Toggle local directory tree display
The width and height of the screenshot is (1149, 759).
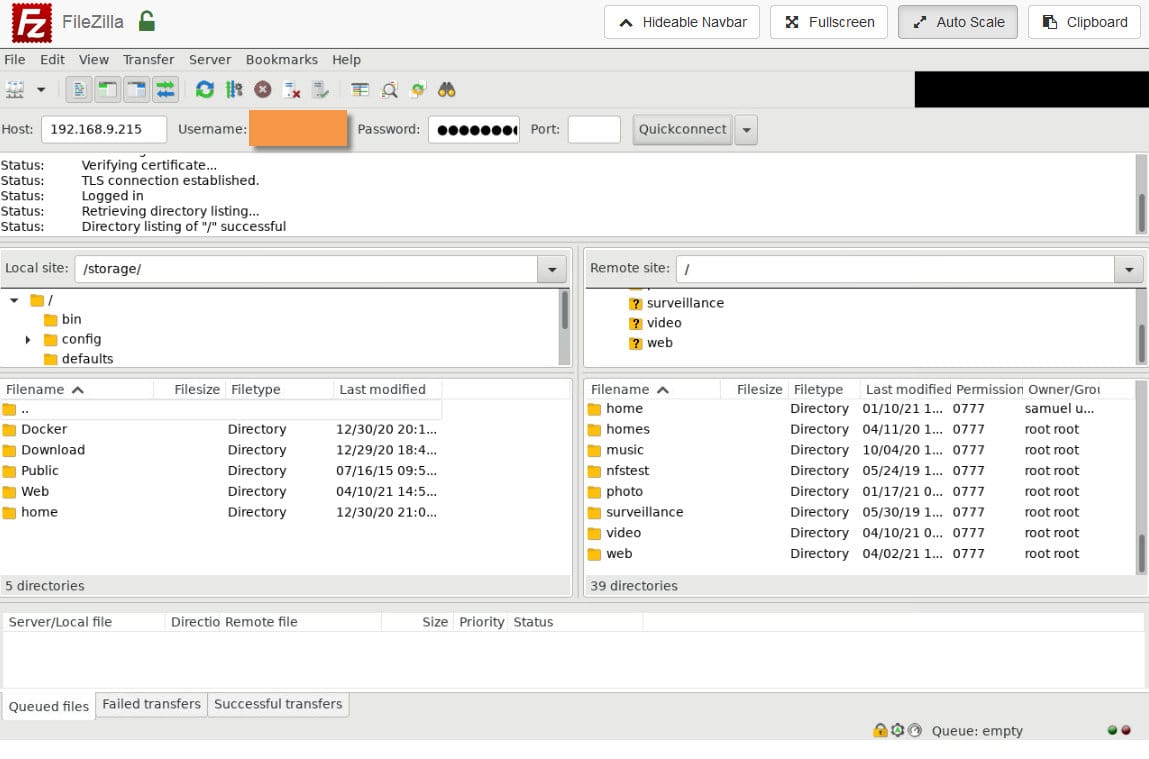point(108,89)
